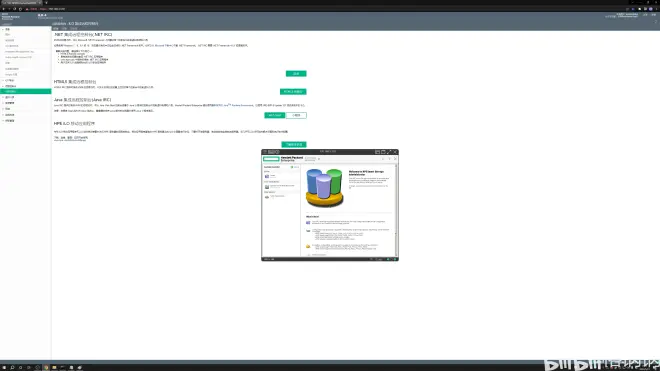
Task: Click the green launch button under .NET IRC section
Action: pyautogui.click(x=296, y=74)
